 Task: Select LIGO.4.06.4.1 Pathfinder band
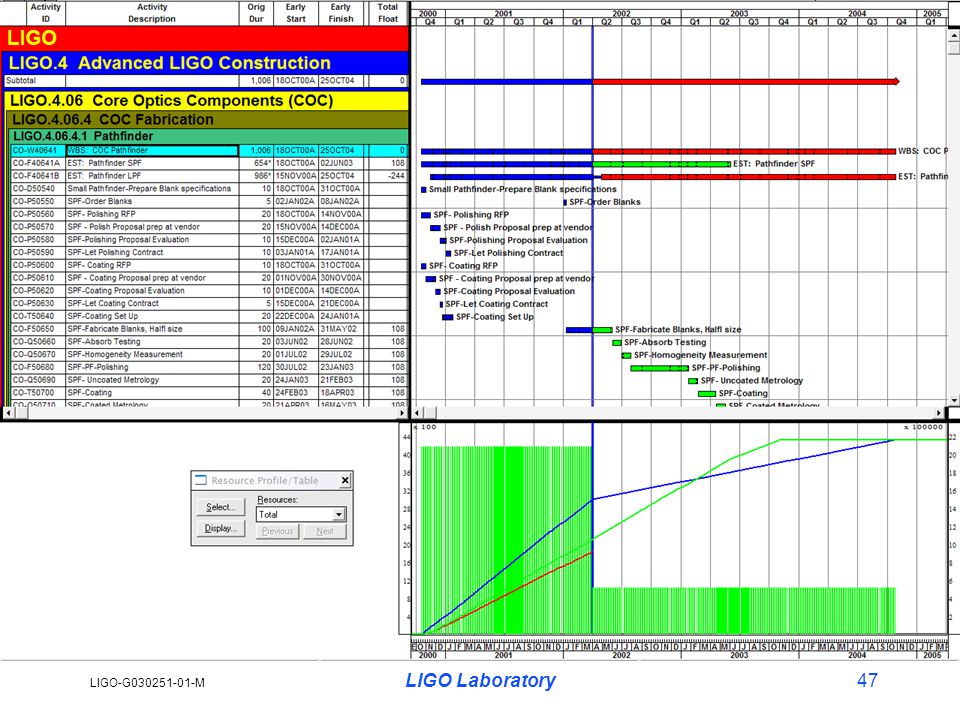[209, 136]
